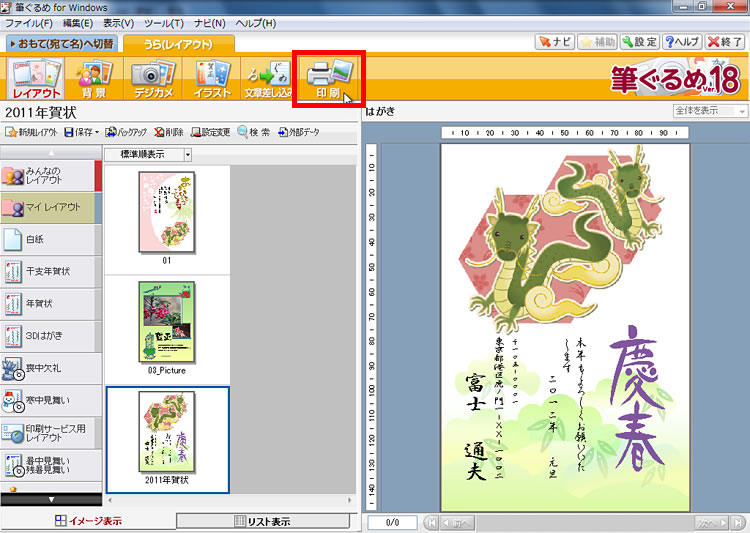This screenshot has width=750, height=533.
Task: Click the 慶春 calligraphy on the postcard
Action: [x=636, y=398]
